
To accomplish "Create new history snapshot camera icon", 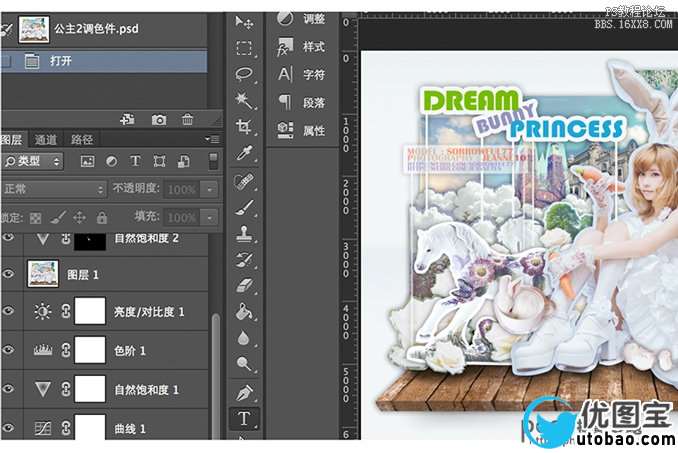I will point(159,120).
